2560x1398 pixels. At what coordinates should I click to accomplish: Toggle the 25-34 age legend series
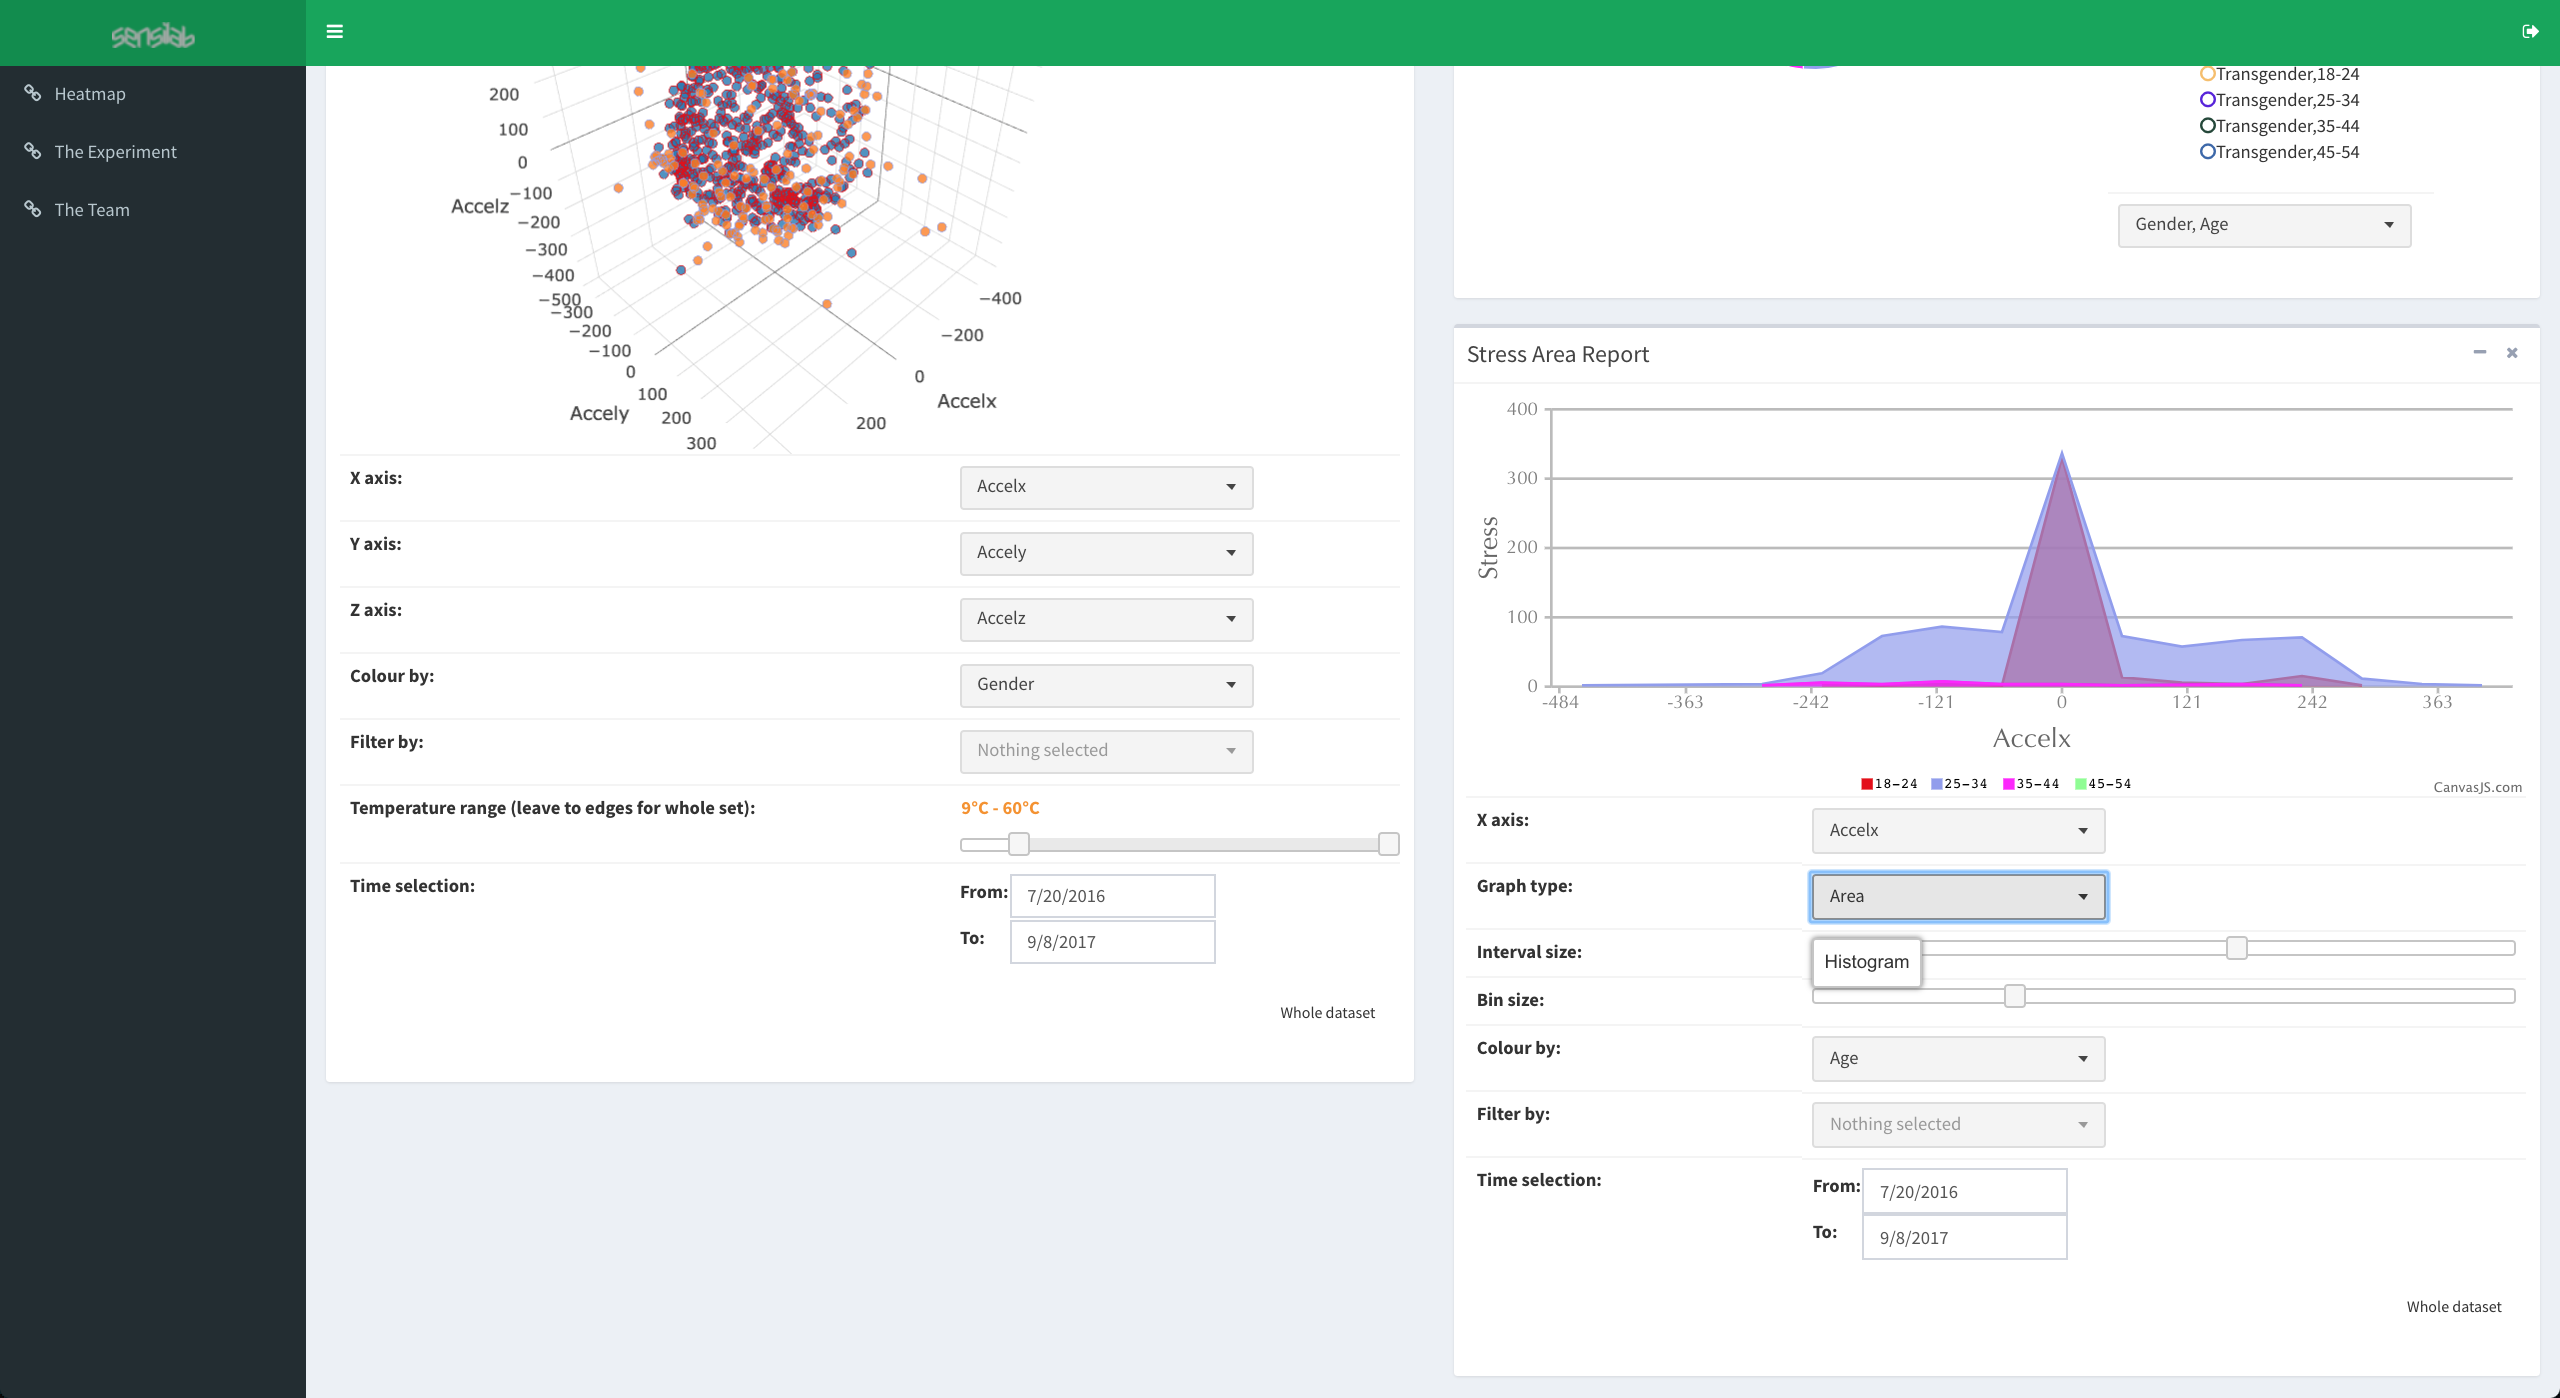click(x=1958, y=784)
